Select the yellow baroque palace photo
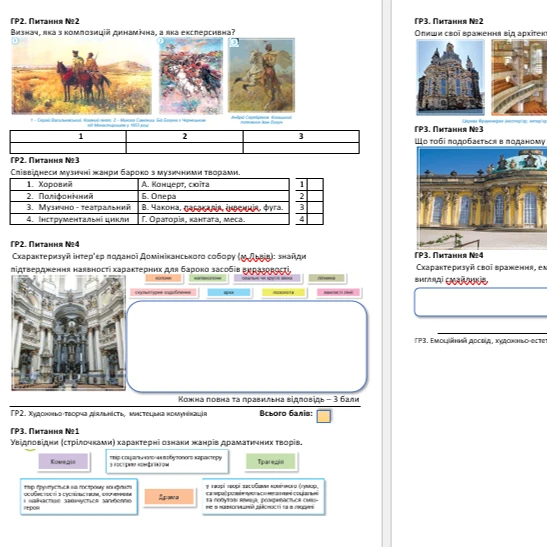The height and width of the screenshot is (547, 547). tap(482, 198)
